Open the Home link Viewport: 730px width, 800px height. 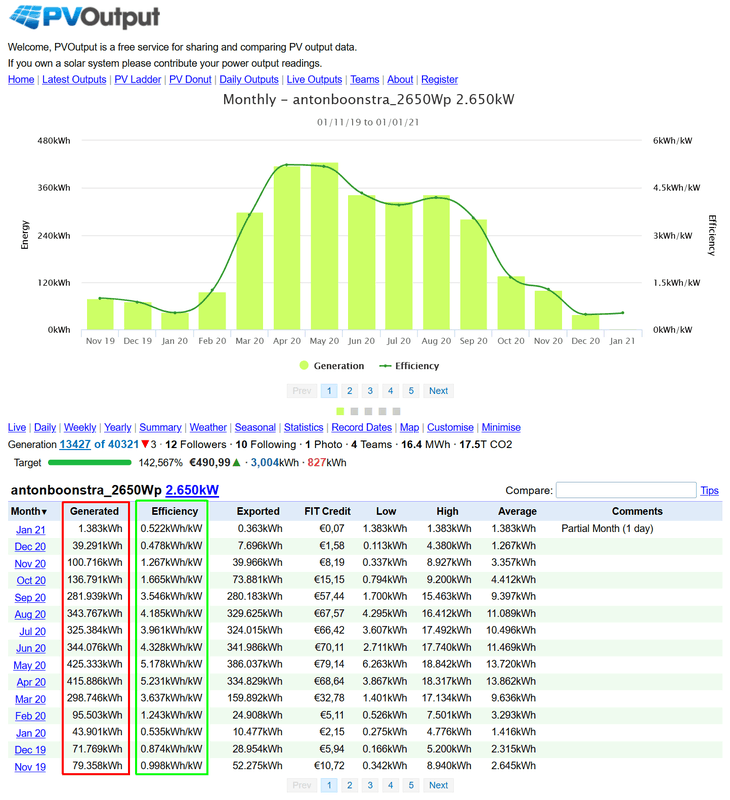[21, 80]
